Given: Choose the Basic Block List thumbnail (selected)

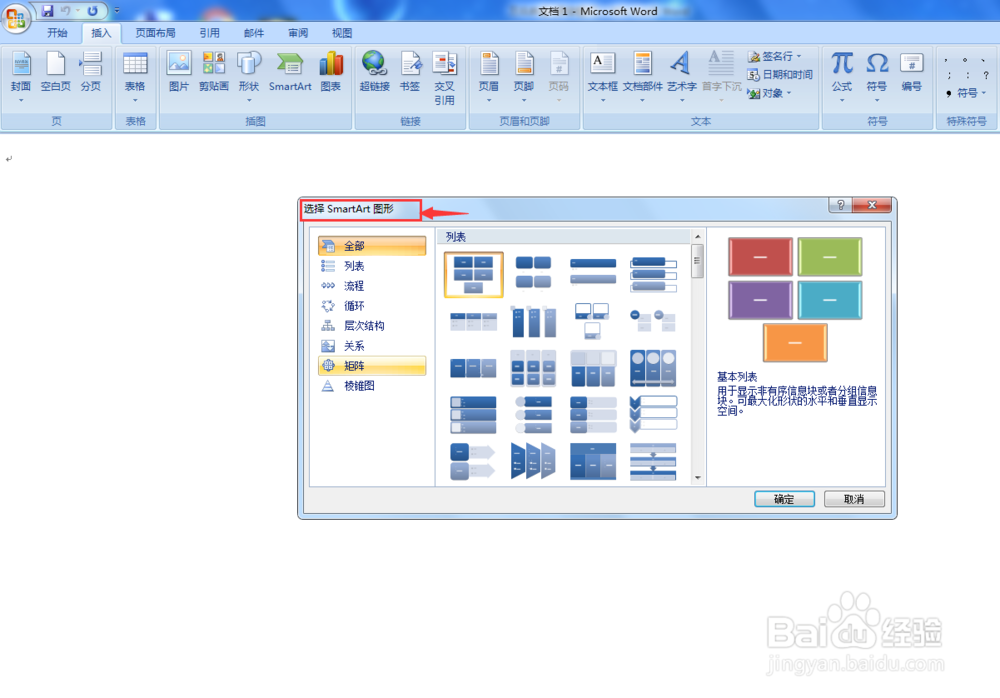Looking at the screenshot, I should click(x=473, y=274).
